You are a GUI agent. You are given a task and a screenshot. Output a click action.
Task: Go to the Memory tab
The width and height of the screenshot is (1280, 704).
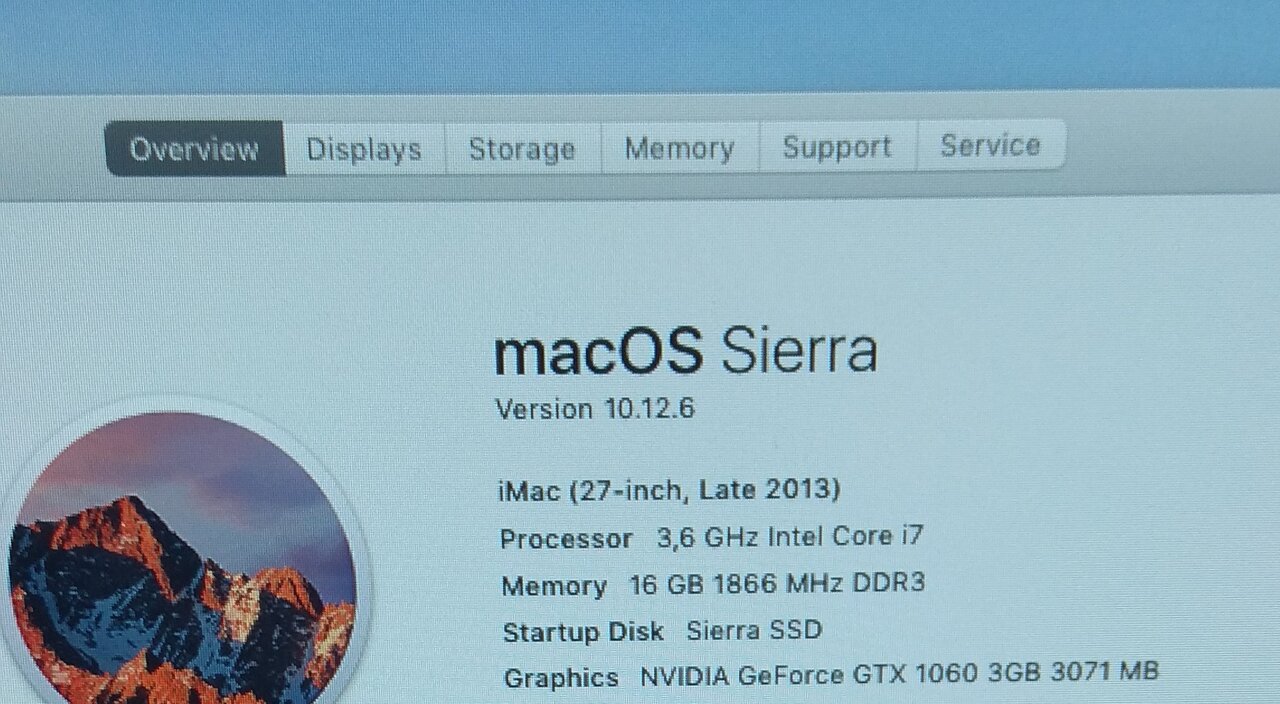coord(680,148)
